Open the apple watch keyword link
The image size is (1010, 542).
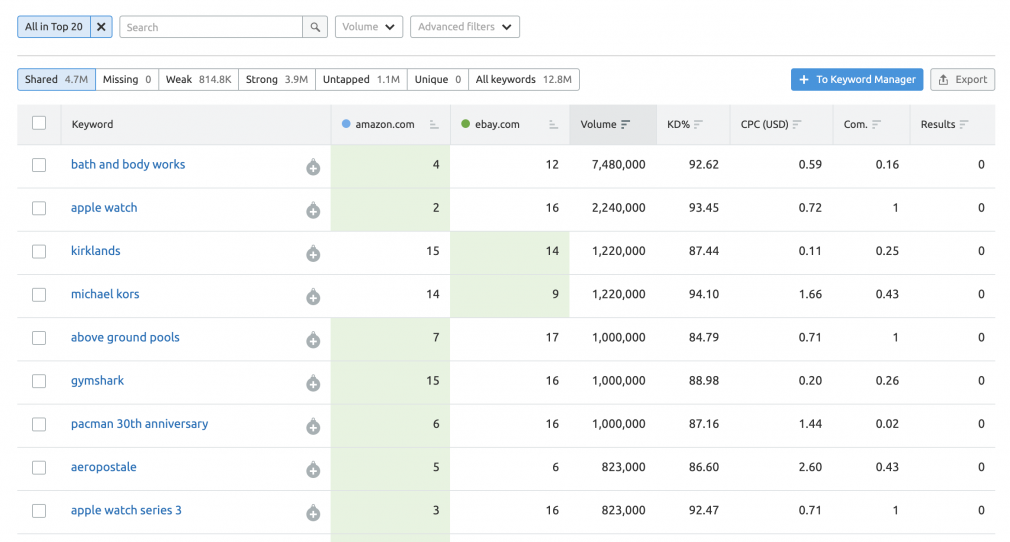click(x=104, y=208)
